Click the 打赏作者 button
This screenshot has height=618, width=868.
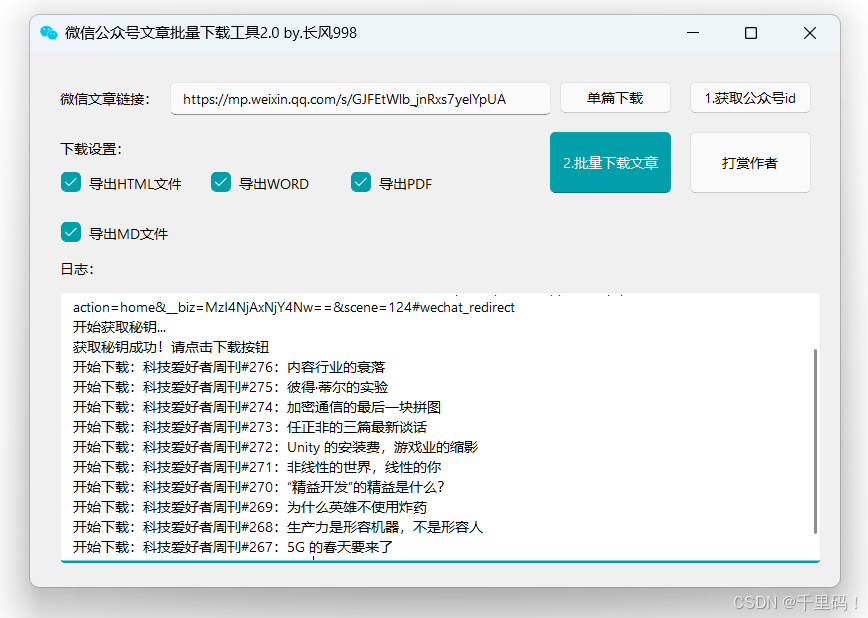pos(750,162)
